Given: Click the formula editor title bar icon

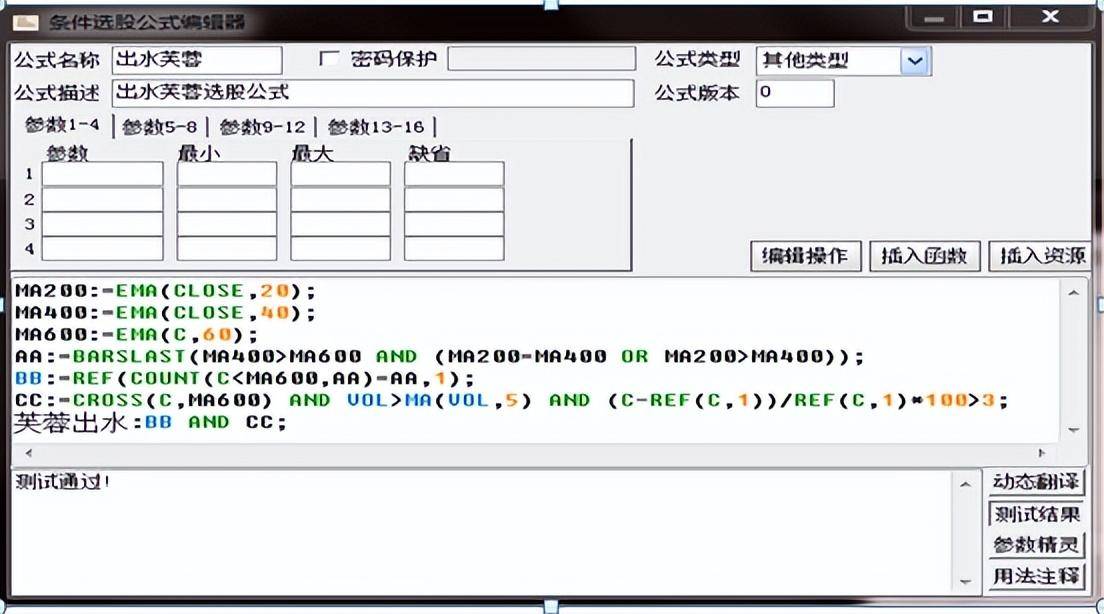Looking at the screenshot, I should 26,23.
